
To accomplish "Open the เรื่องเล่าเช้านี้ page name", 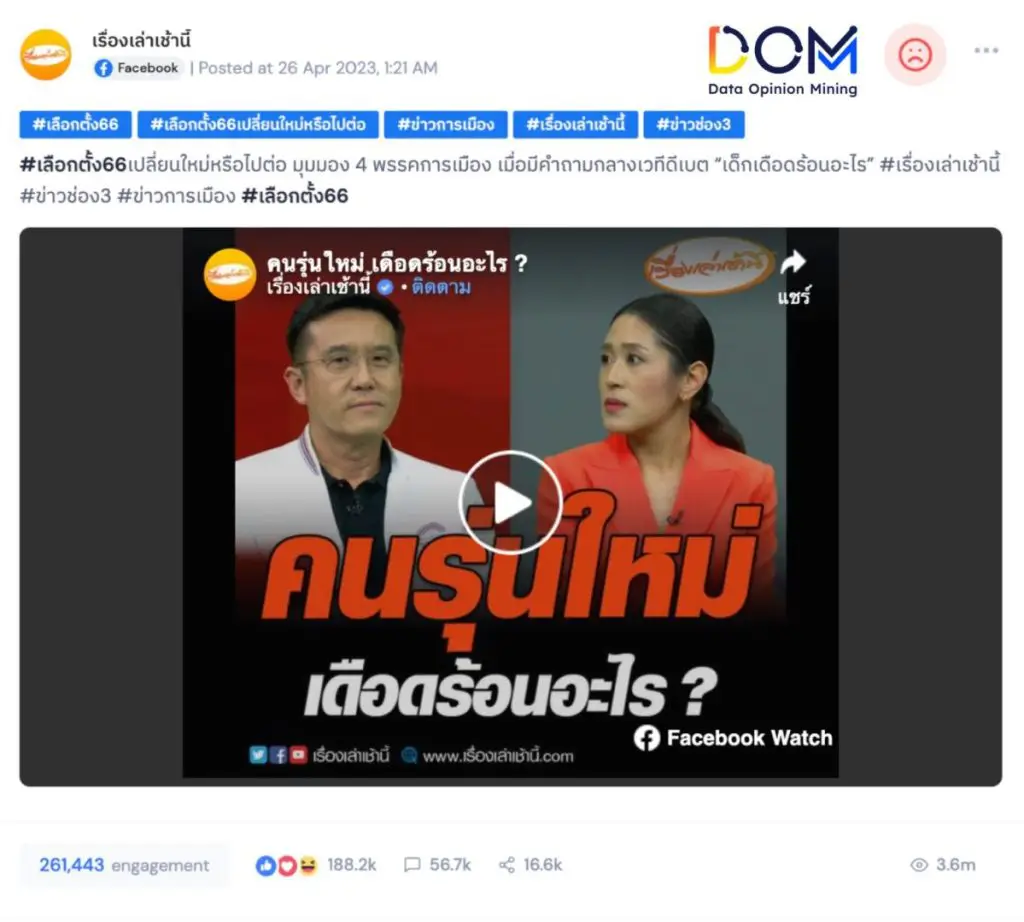I will pyautogui.click(x=141, y=40).
